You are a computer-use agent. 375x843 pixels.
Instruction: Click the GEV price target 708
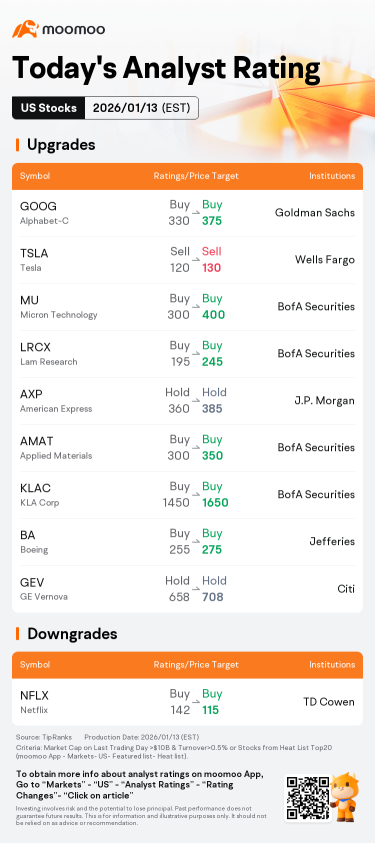coord(213,597)
